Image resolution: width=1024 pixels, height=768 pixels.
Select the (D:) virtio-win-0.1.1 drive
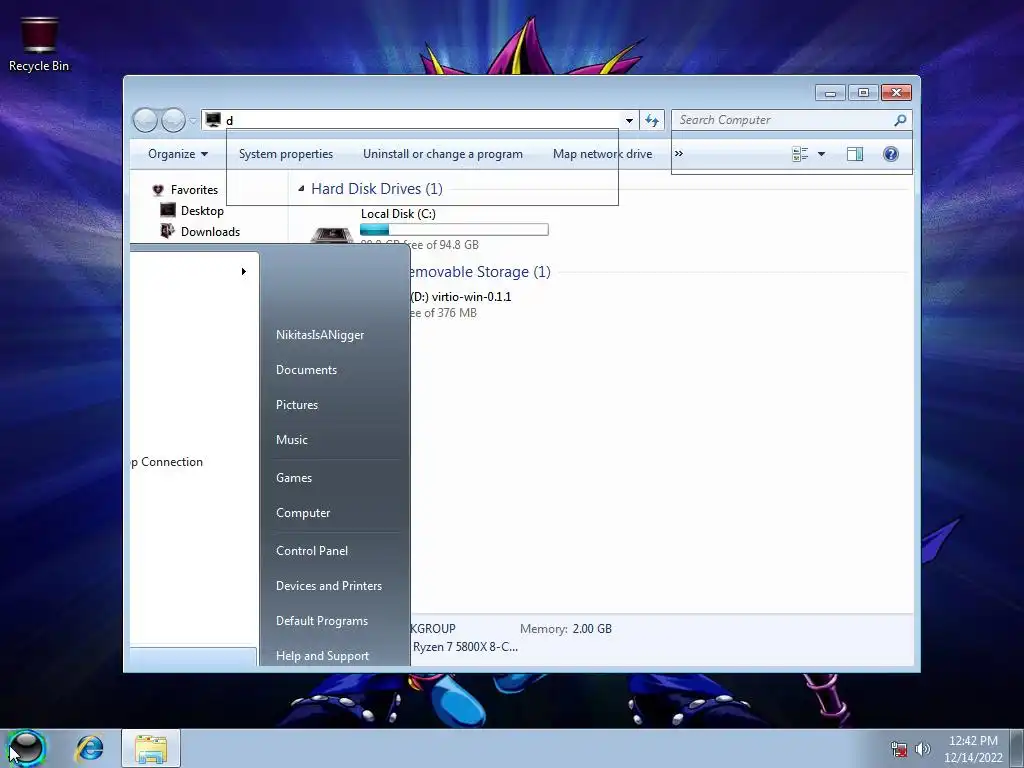click(x=460, y=296)
